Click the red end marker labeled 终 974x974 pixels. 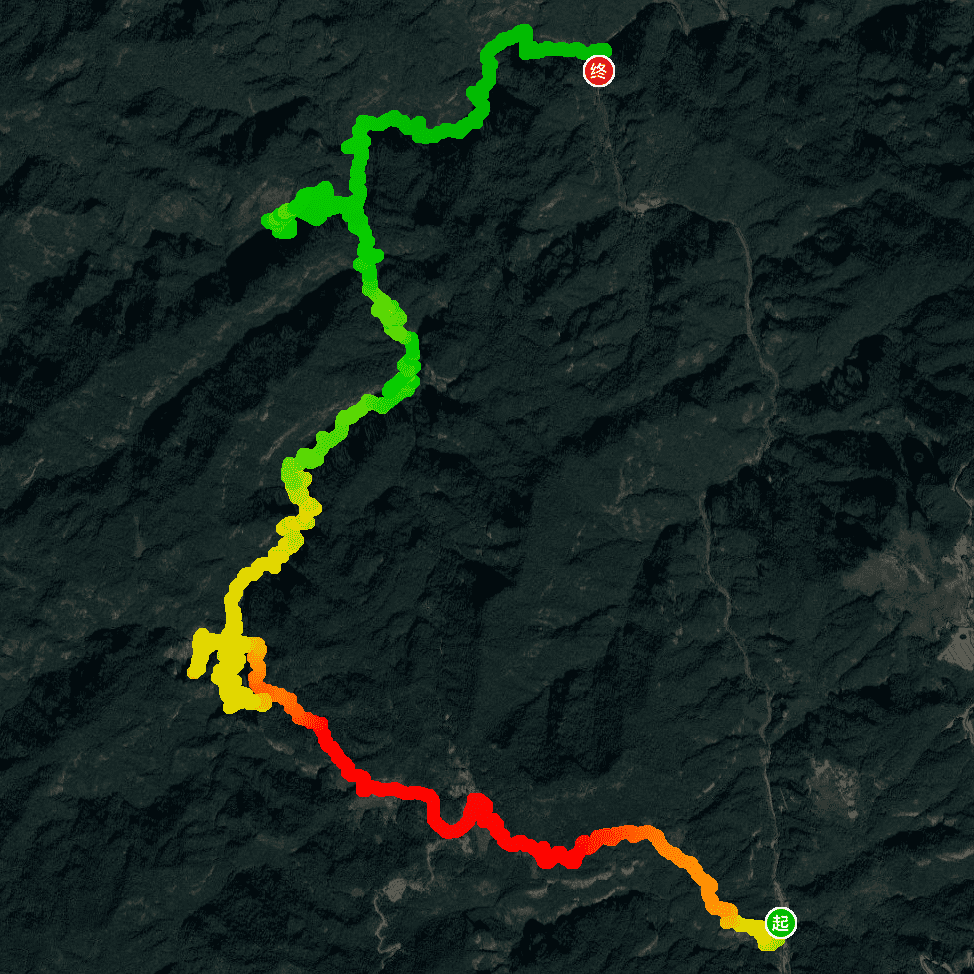pos(599,71)
